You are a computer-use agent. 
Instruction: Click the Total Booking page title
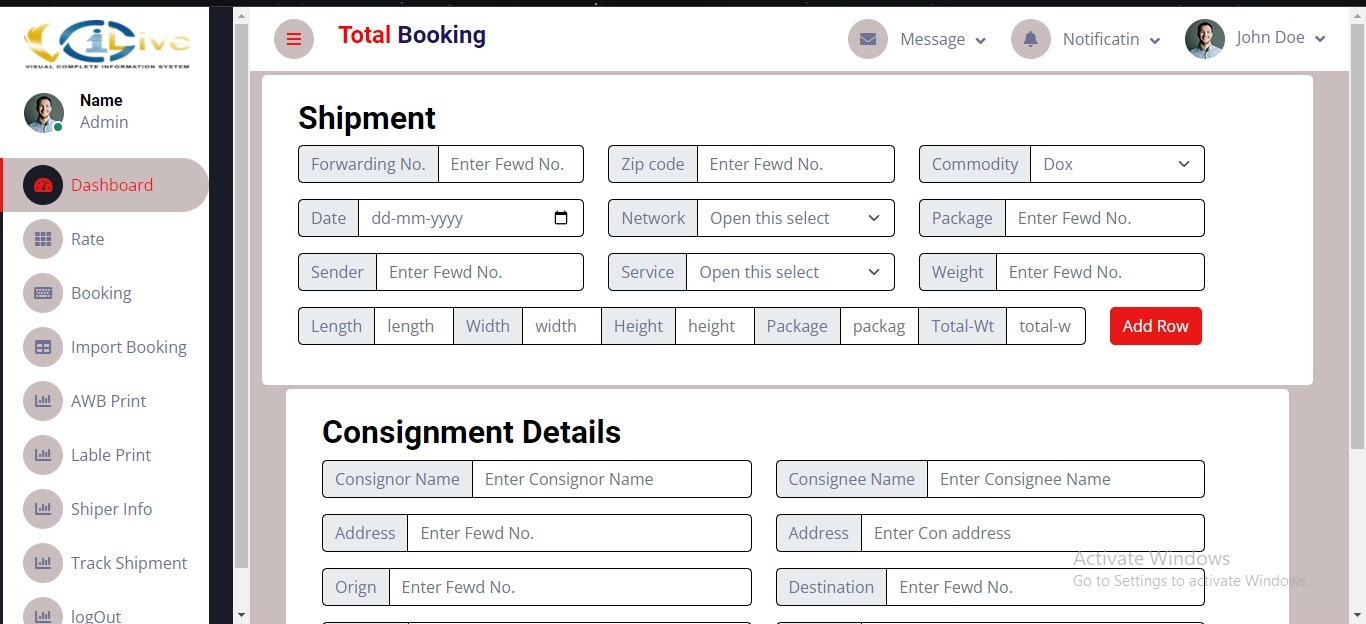pos(412,35)
